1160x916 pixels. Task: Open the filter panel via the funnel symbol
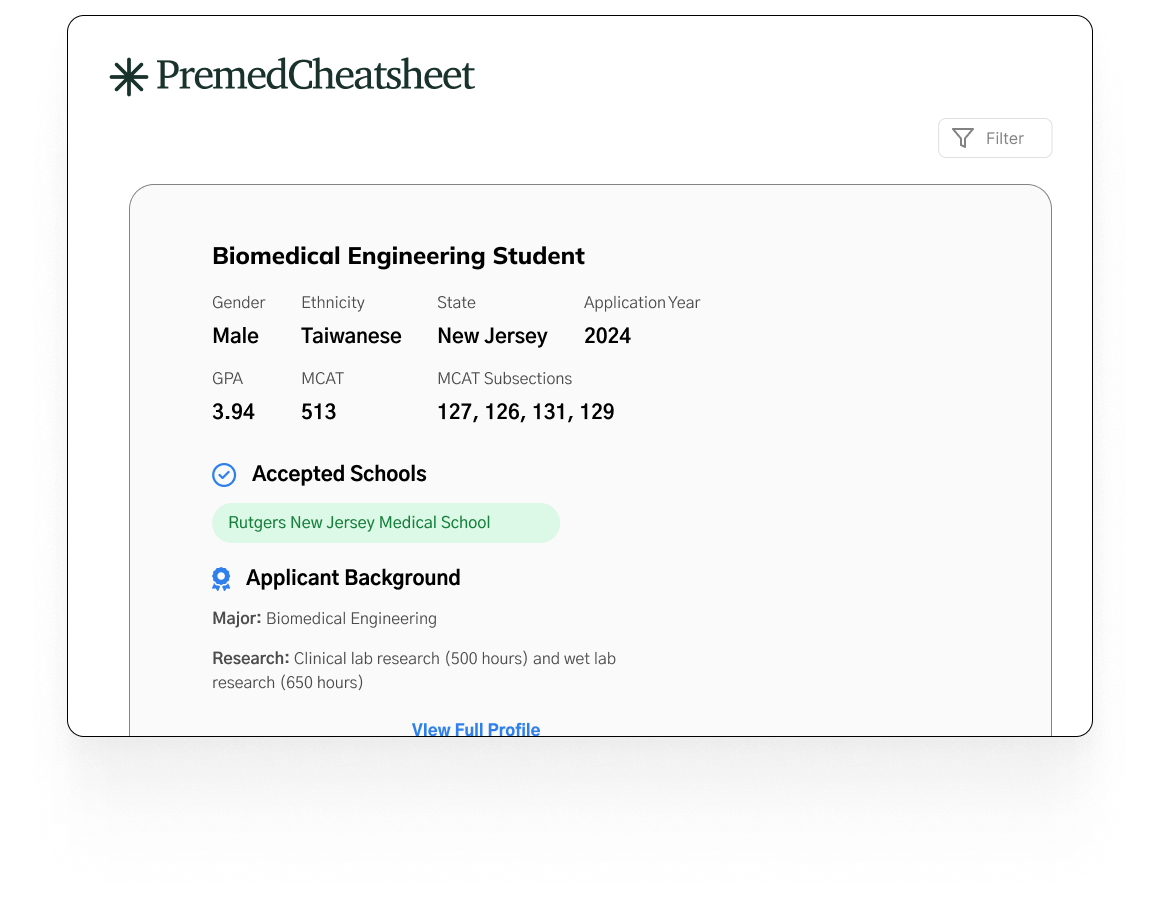963,138
